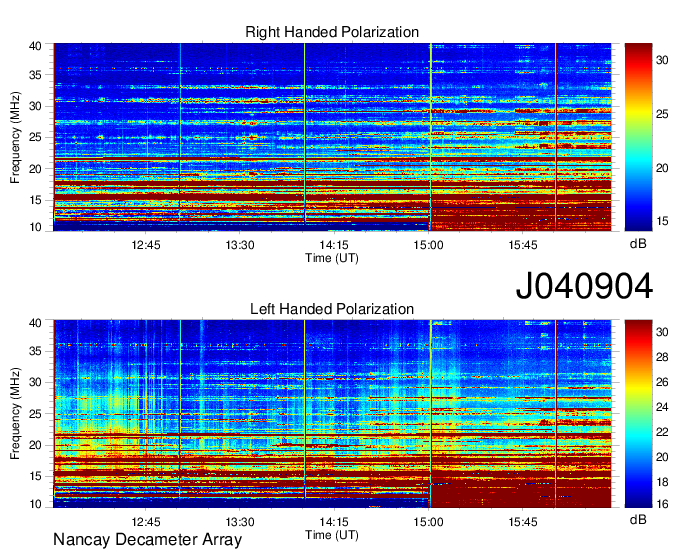This screenshot has width=680, height=552.
Task: Click the dB unit label under top color bar
Action: pos(638,244)
